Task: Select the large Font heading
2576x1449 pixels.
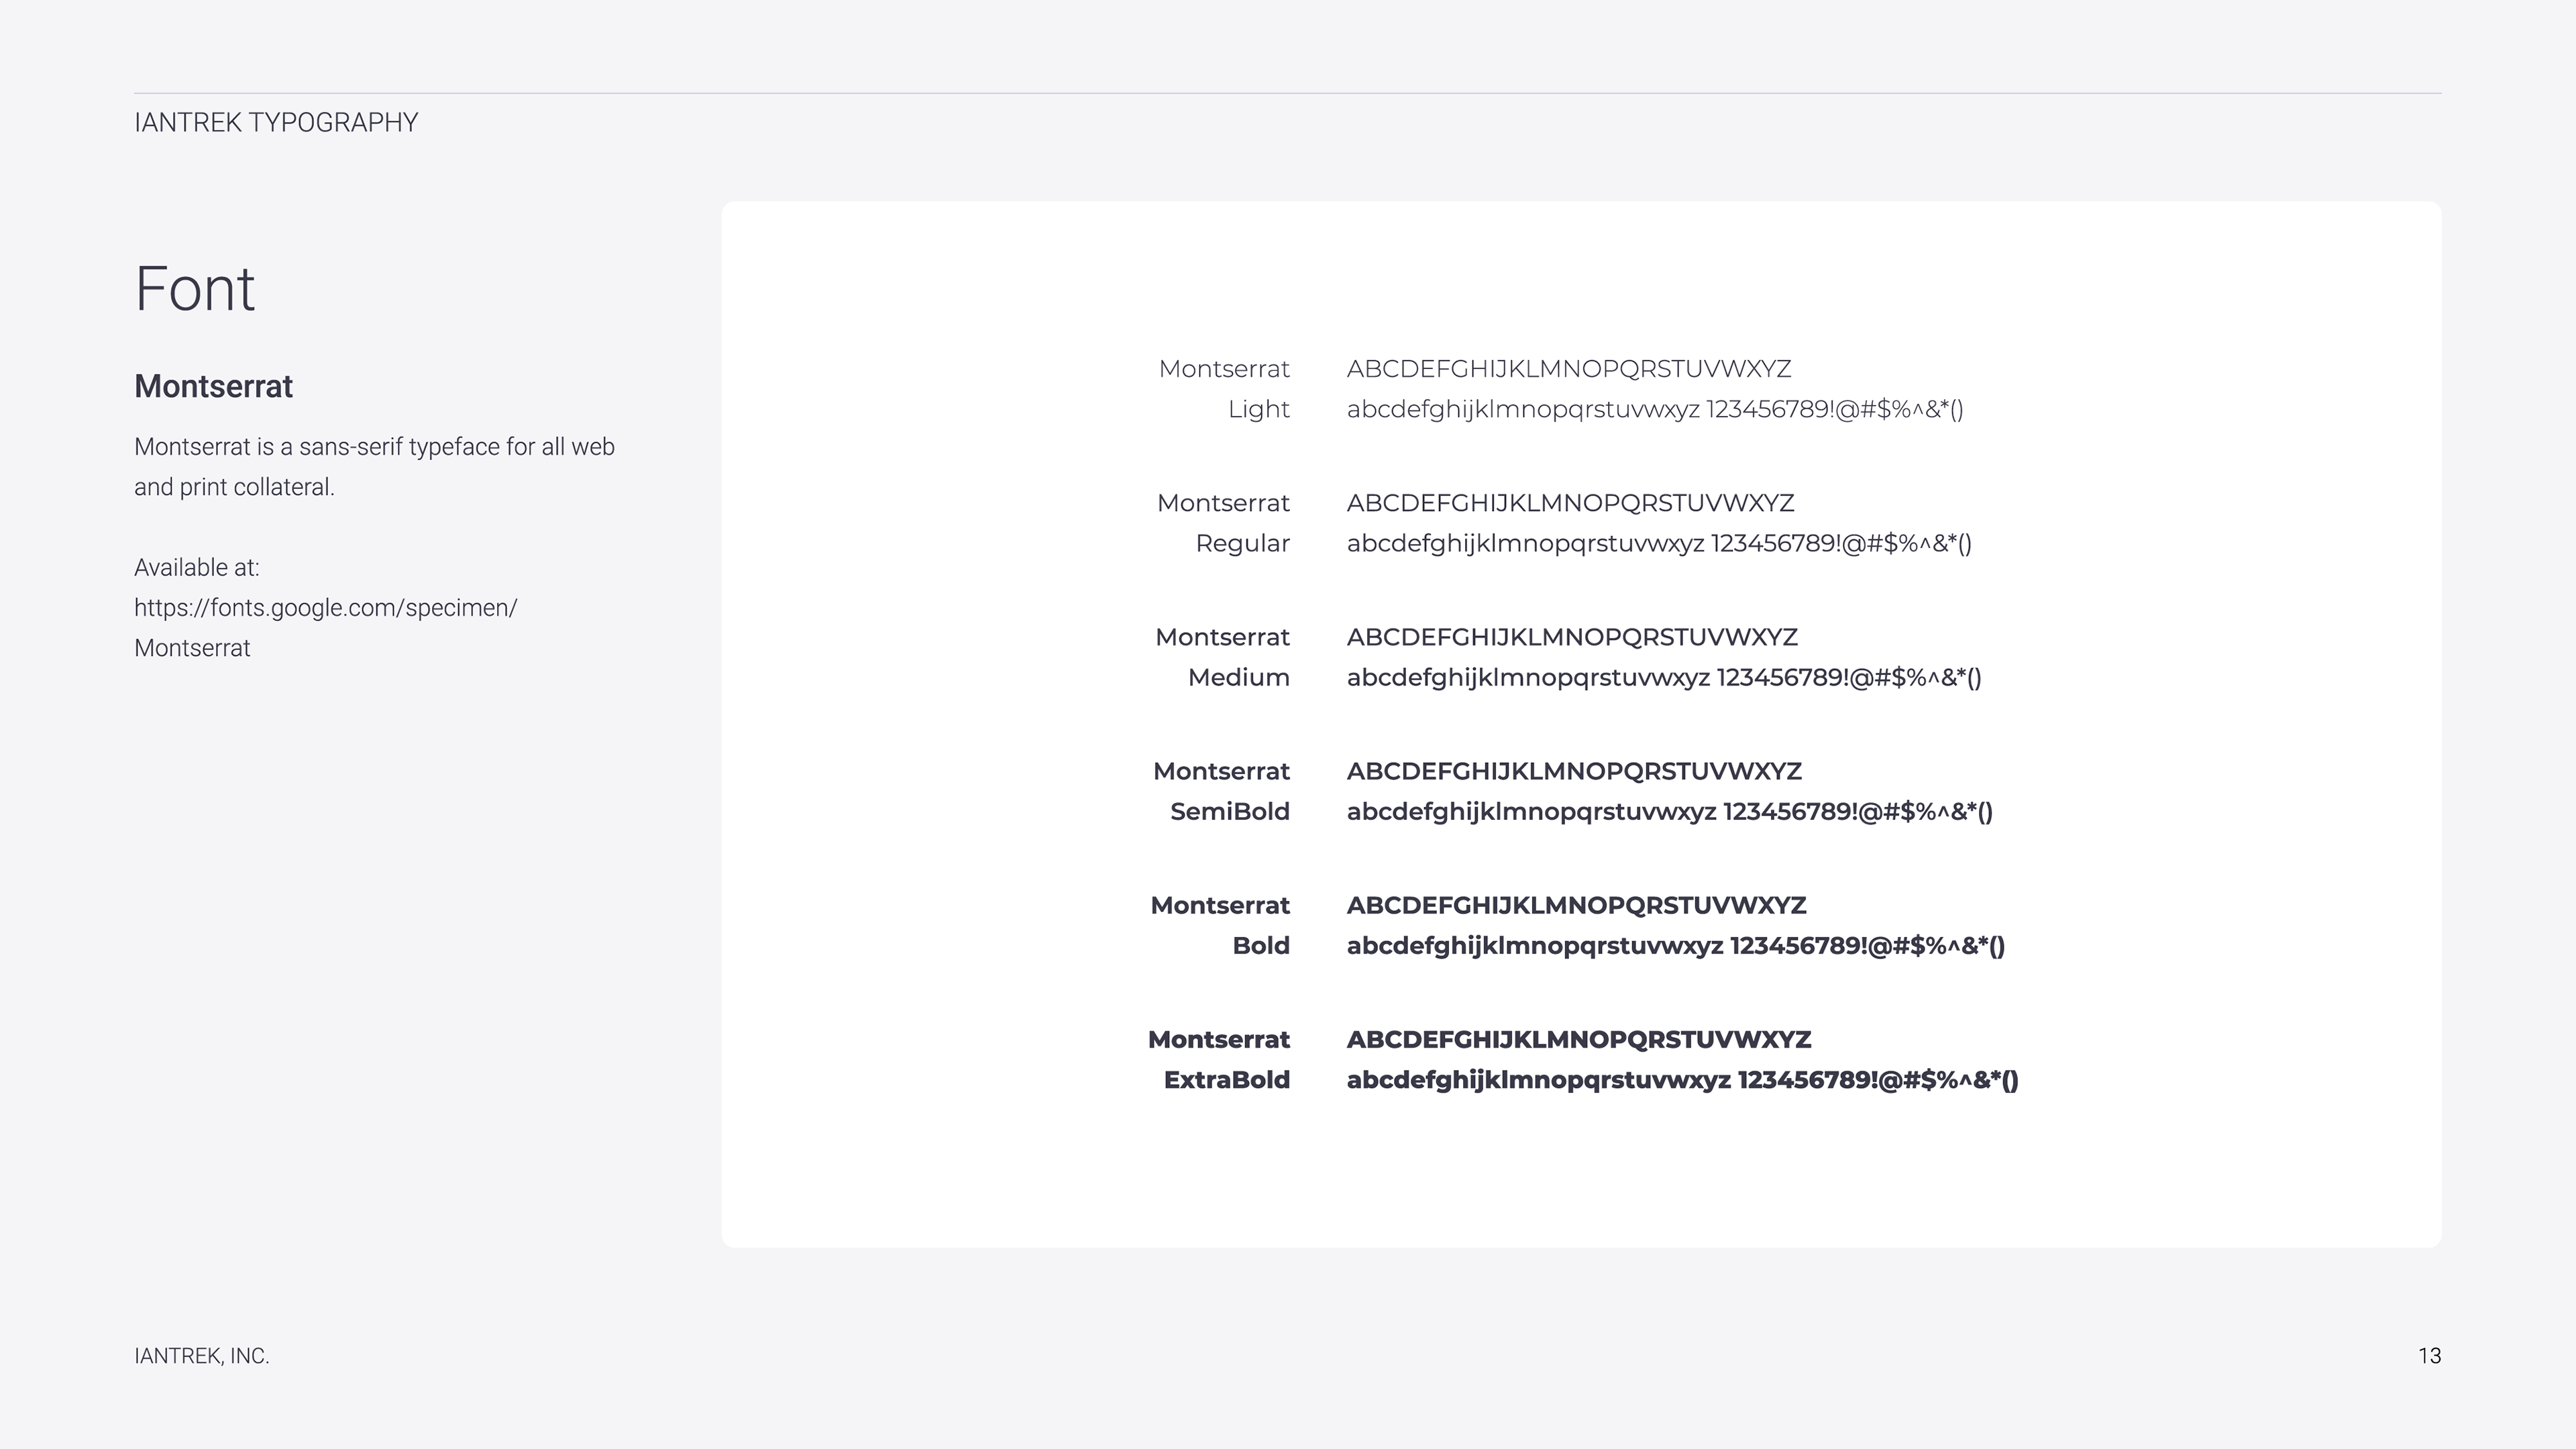Action: (195, 289)
